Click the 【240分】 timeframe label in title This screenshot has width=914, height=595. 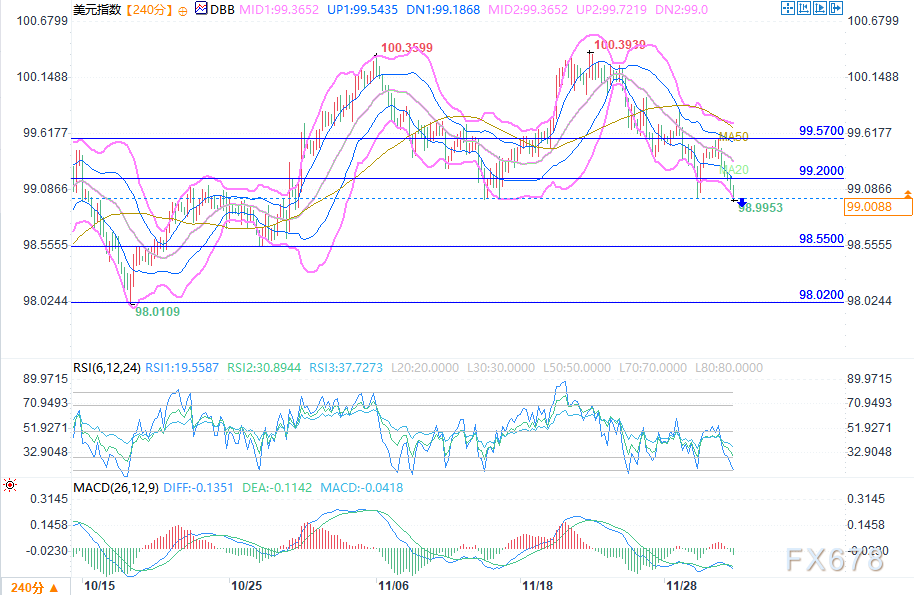coord(146,9)
